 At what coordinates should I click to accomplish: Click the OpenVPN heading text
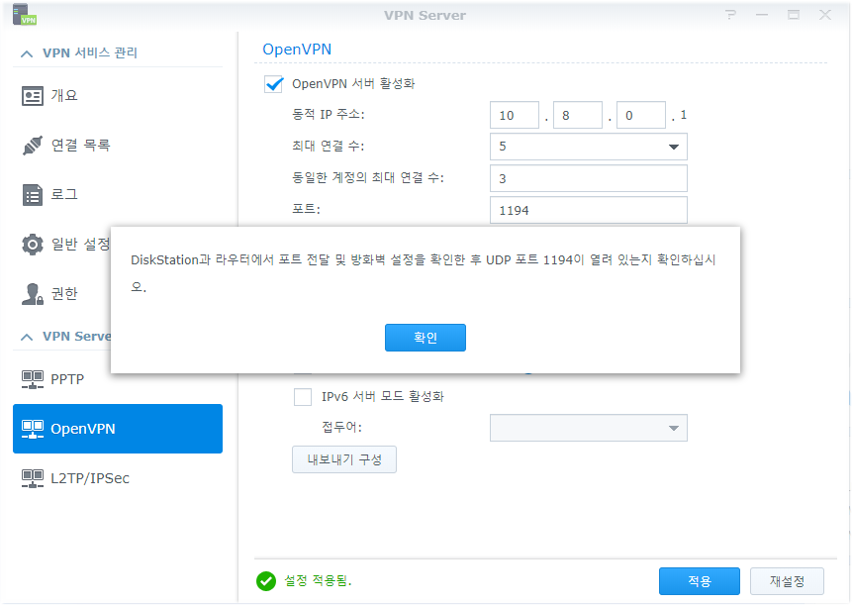[297, 49]
